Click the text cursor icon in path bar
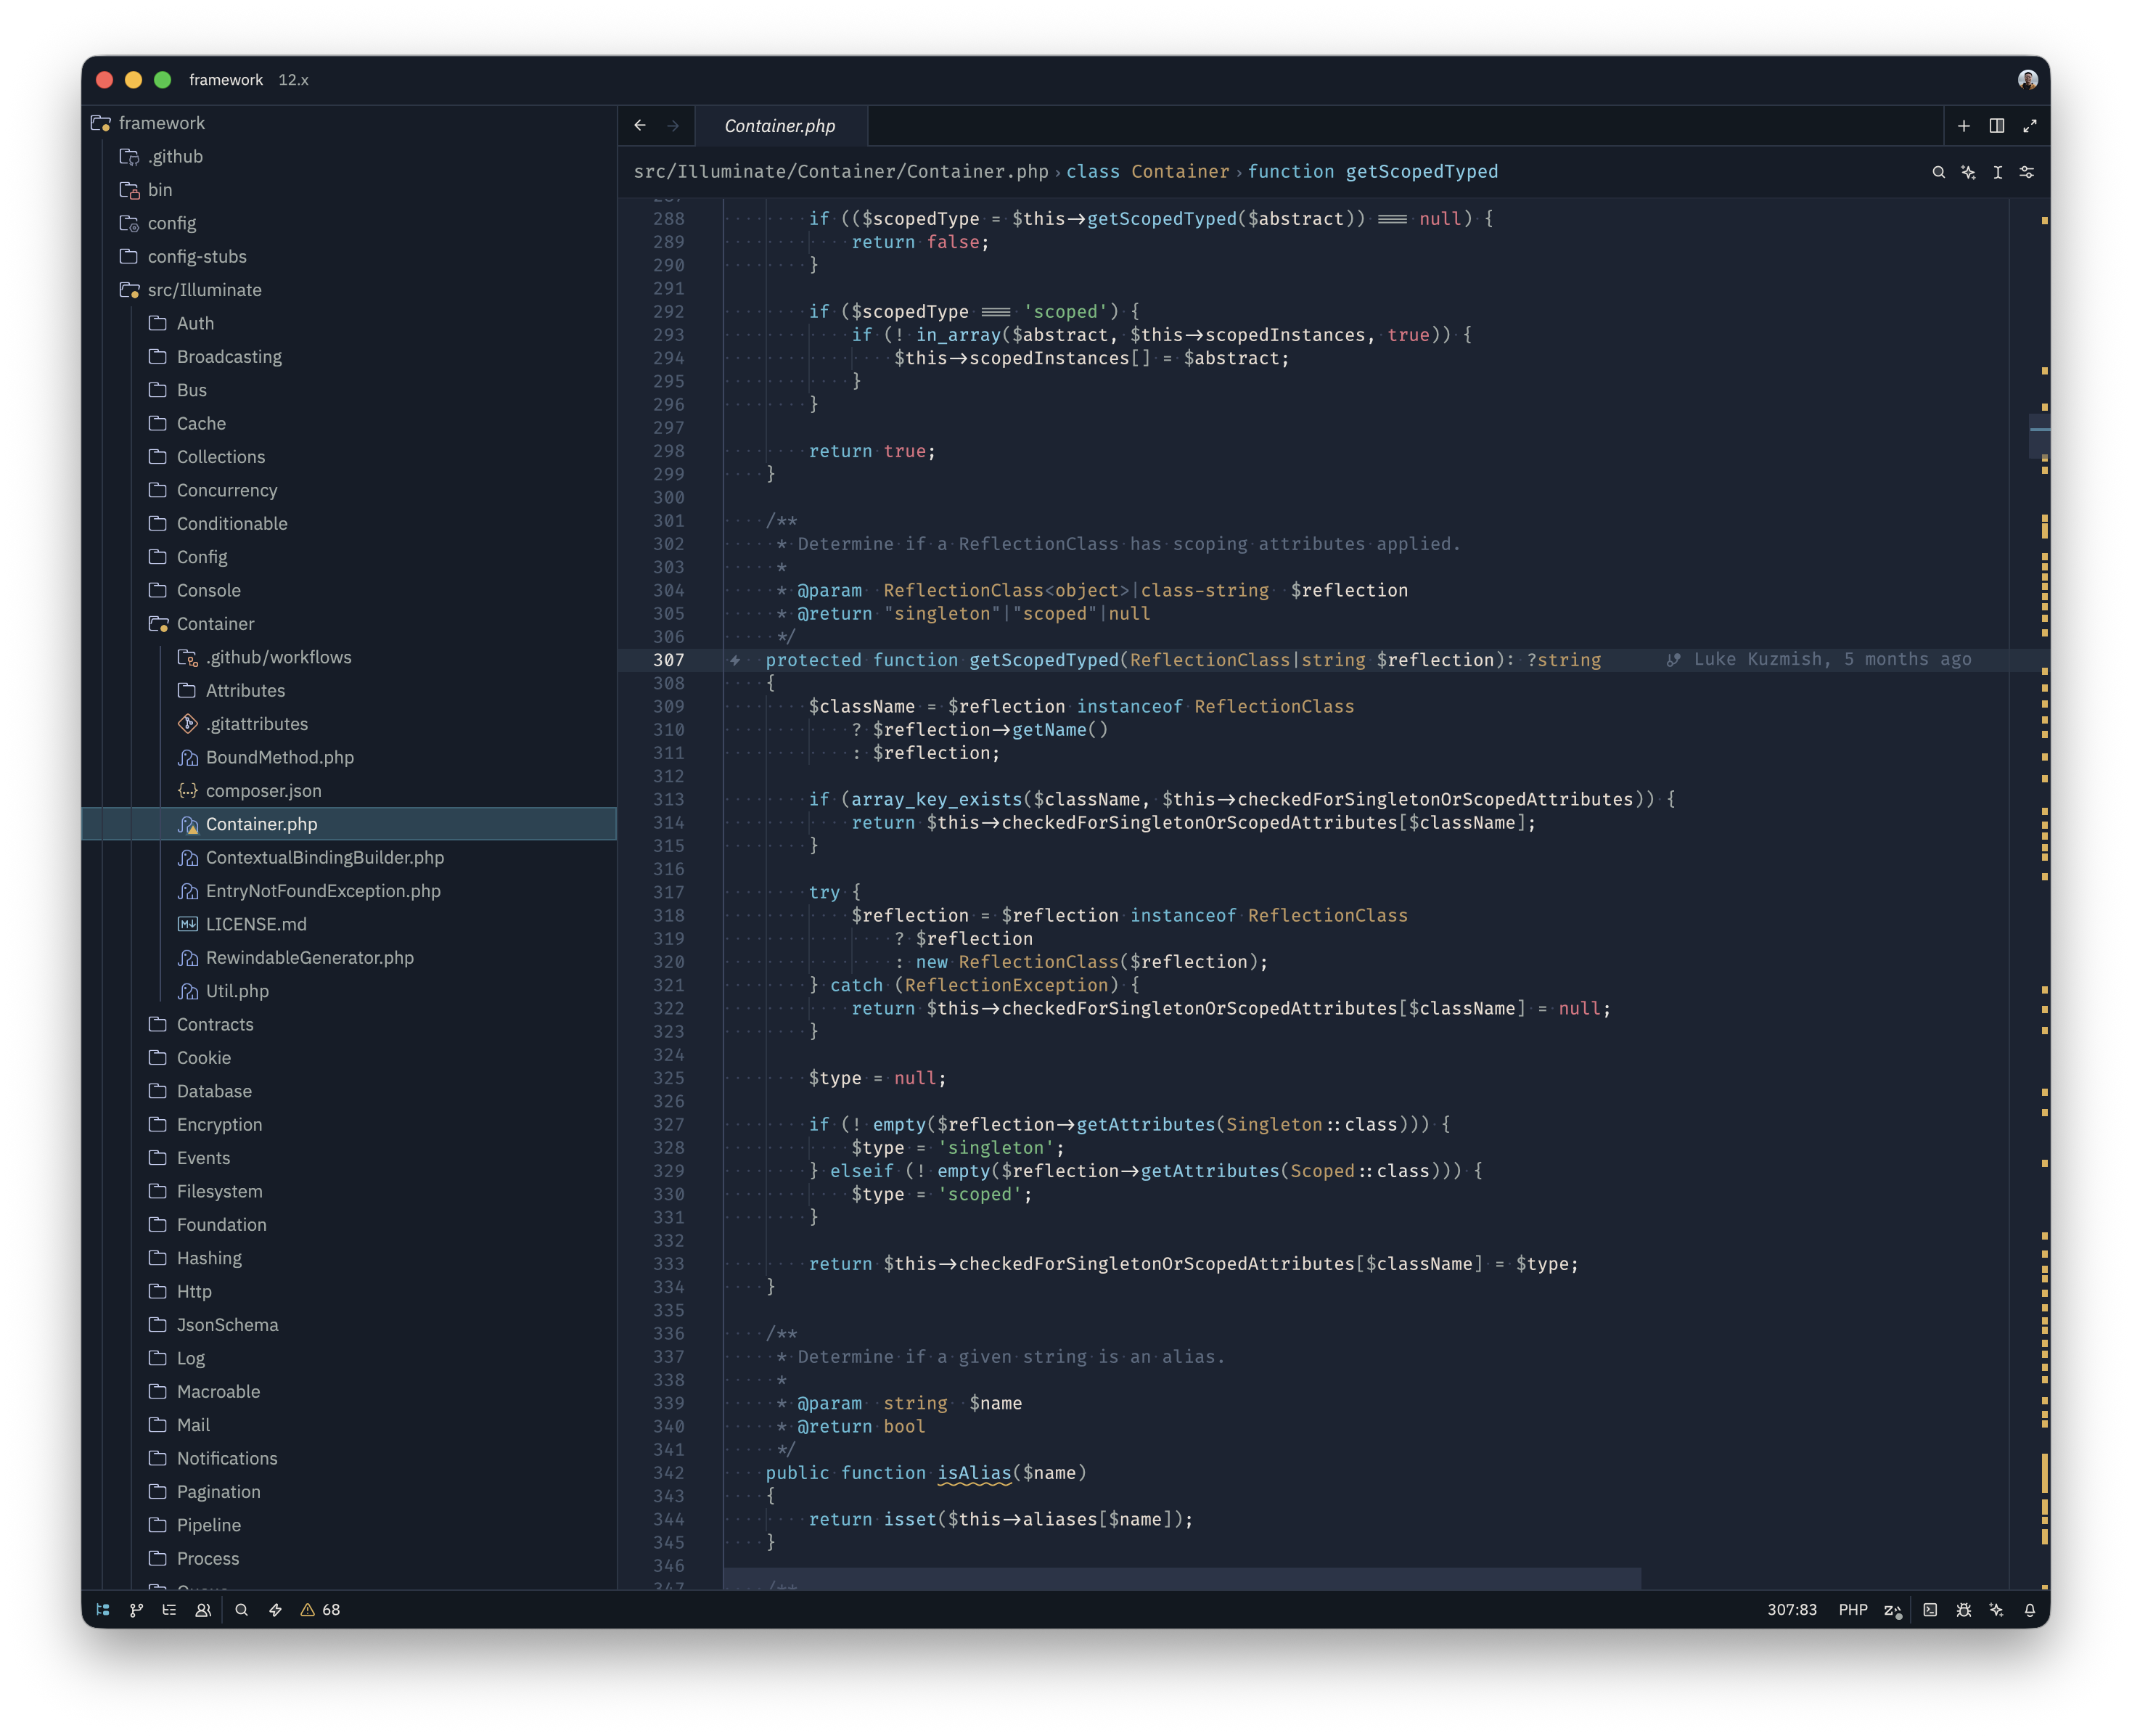Screen dimensions: 2132x1736 (x=1997, y=172)
